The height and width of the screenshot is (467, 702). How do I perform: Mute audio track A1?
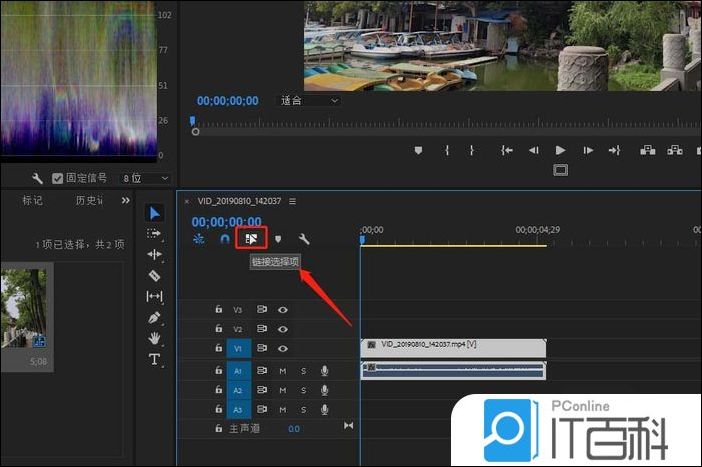[283, 370]
